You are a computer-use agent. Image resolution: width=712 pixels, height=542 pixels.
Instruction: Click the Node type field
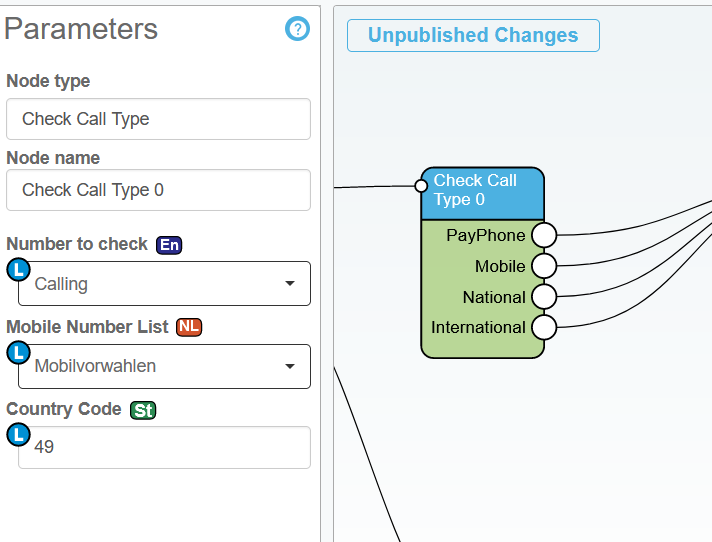coord(158,119)
